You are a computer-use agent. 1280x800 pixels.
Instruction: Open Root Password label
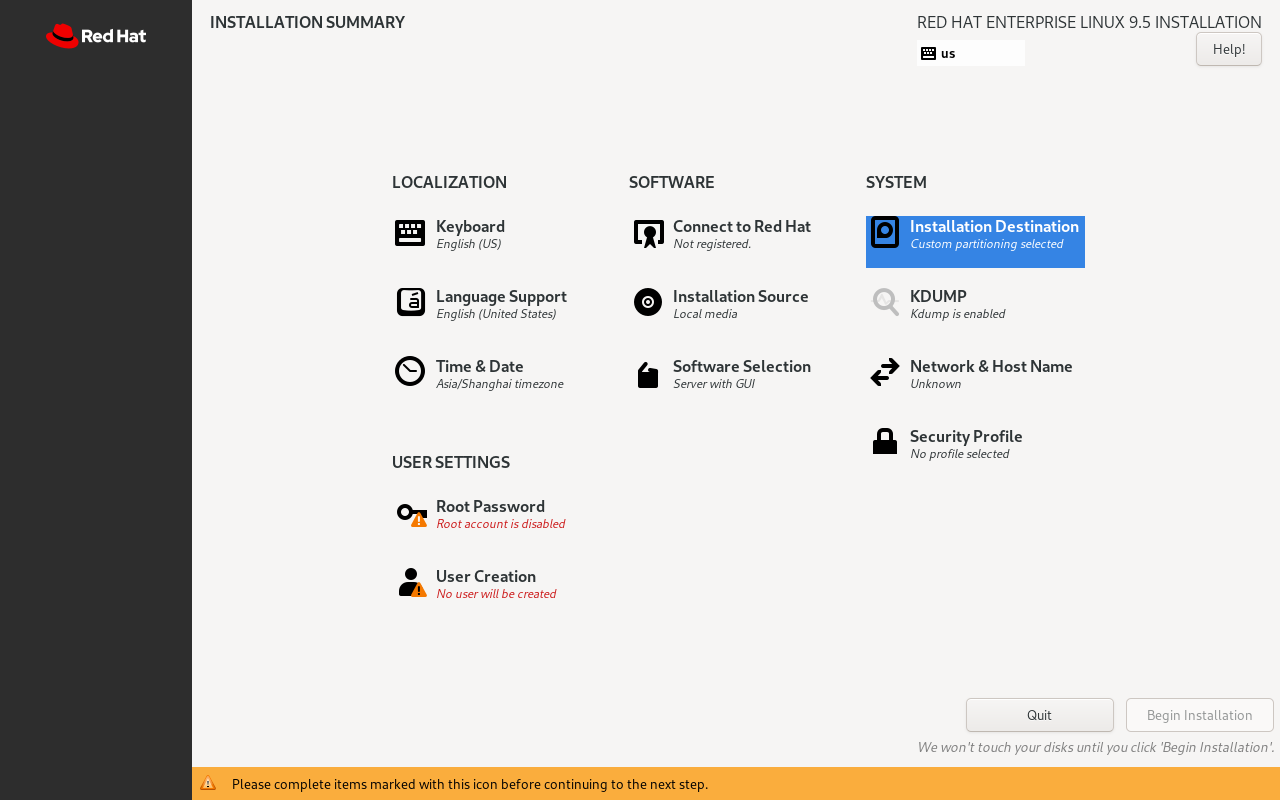pyautogui.click(x=490, y=506)
